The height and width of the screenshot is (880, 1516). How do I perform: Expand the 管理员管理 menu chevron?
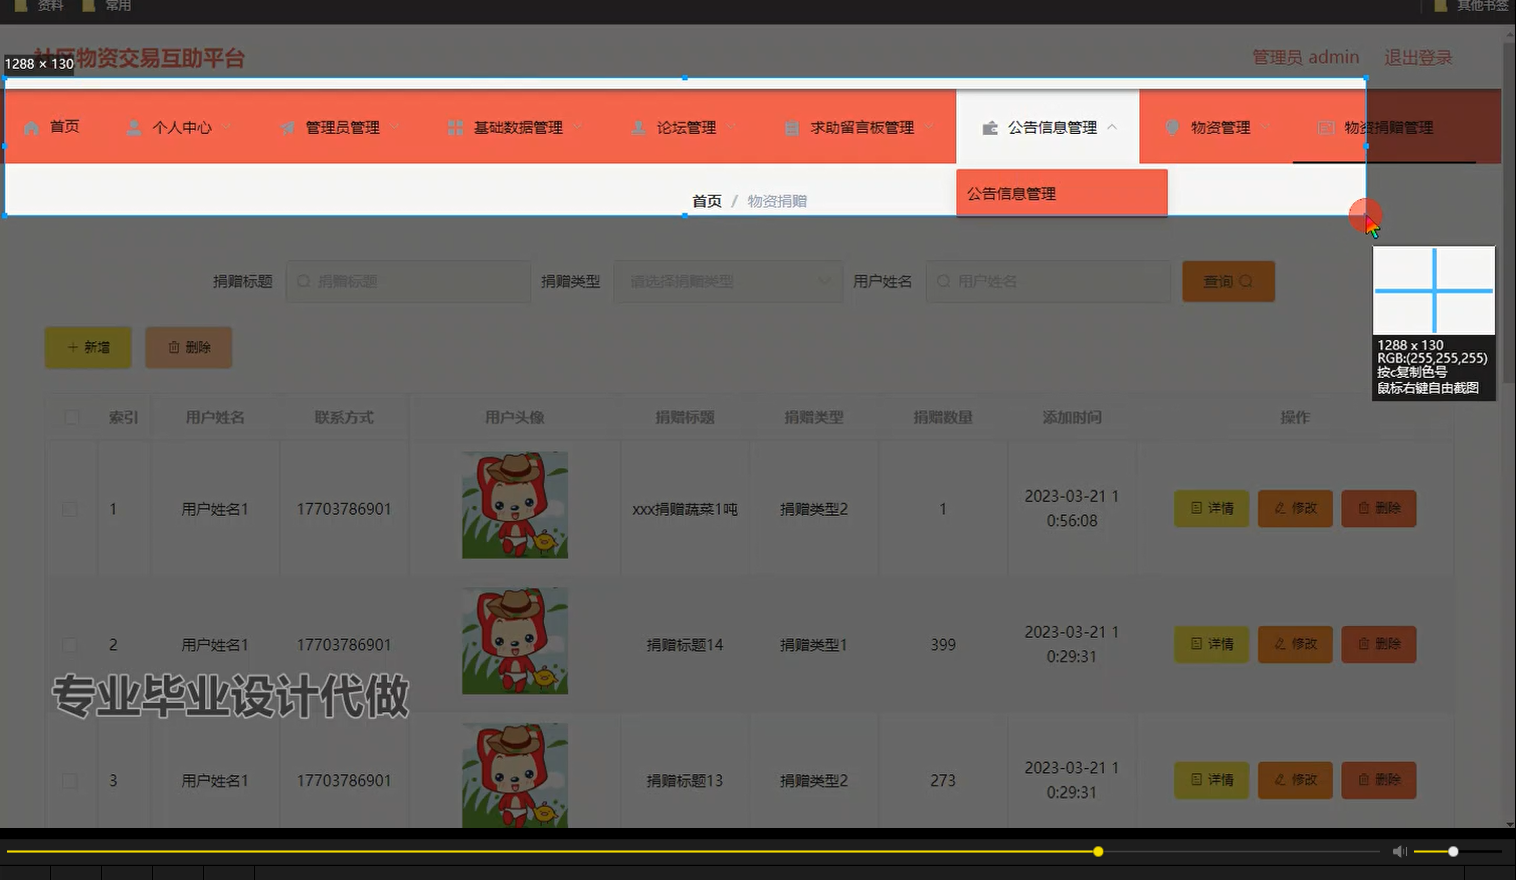point(395,127)
